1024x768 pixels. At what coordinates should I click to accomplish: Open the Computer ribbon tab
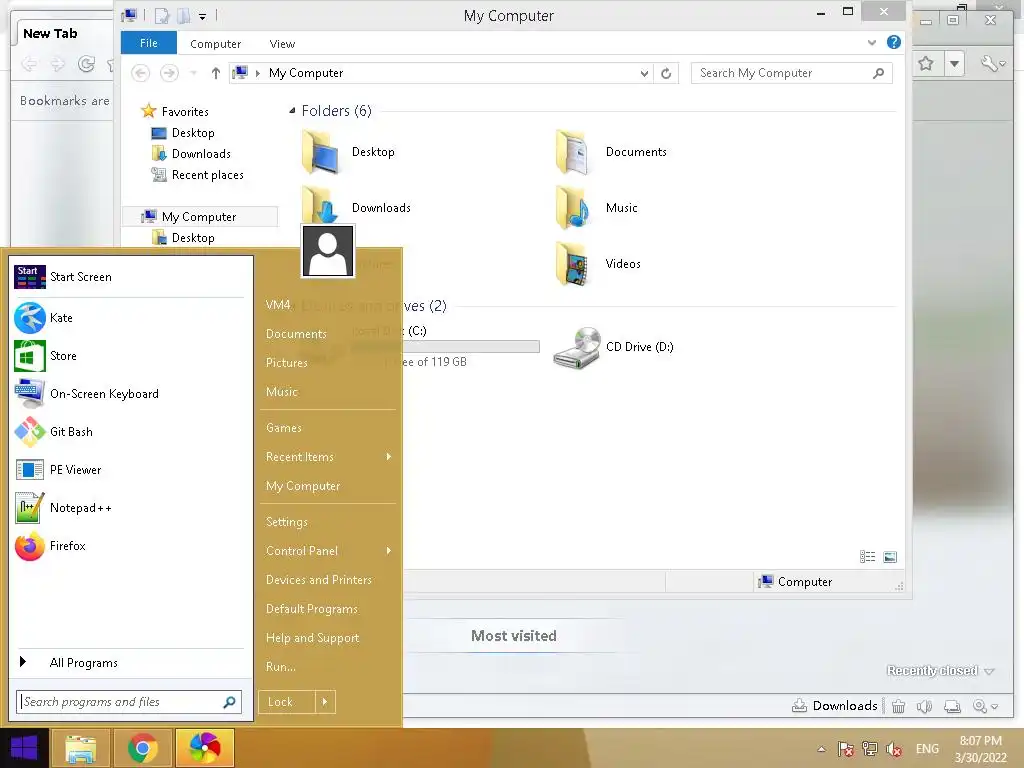[x=216, y=44]
